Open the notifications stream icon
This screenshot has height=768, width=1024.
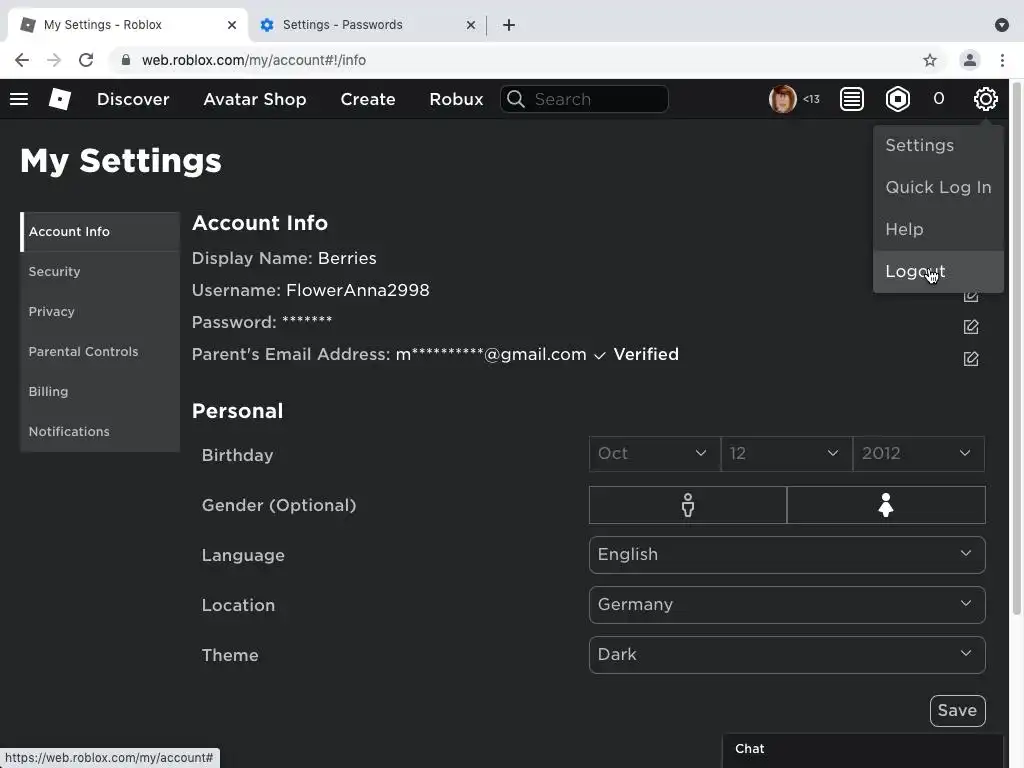(852, 99)
